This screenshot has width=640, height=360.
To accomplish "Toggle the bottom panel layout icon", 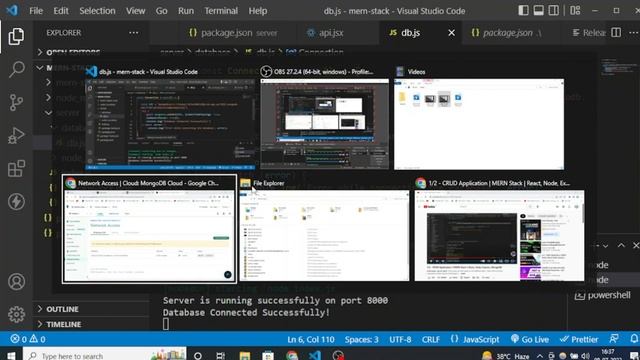I will [538, 11].
